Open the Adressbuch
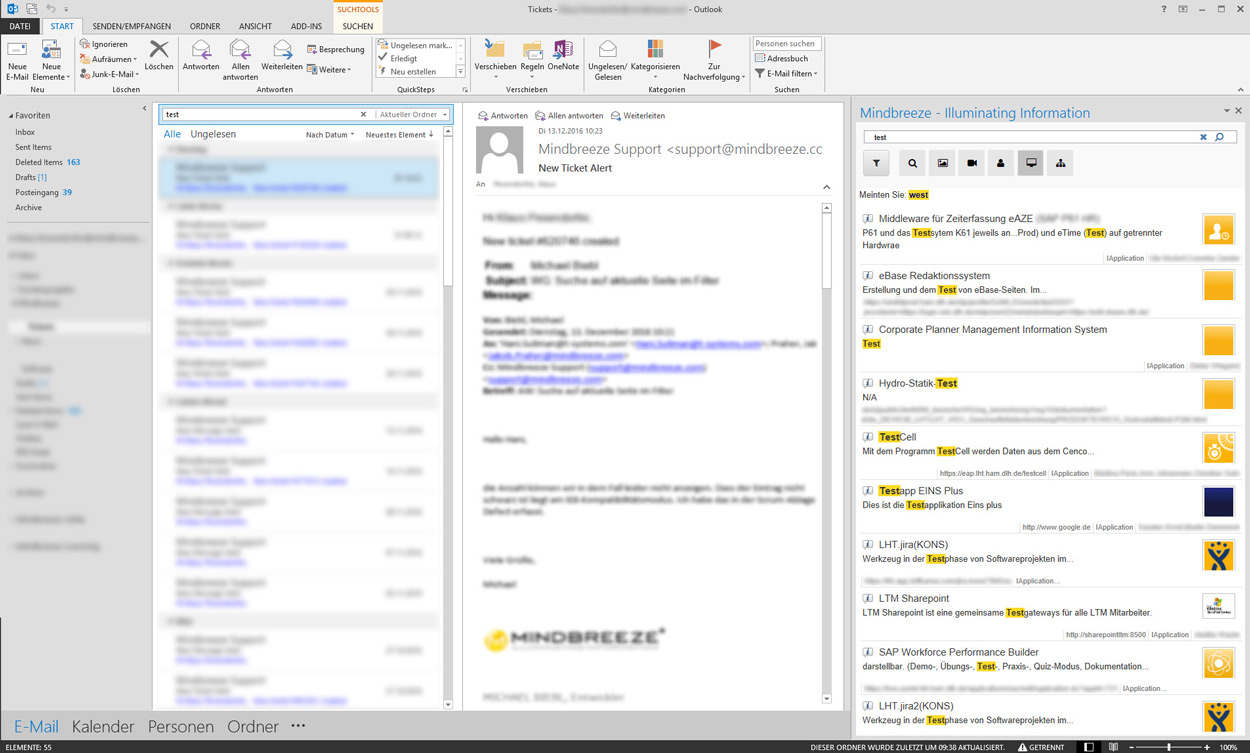 coord(782,59)
